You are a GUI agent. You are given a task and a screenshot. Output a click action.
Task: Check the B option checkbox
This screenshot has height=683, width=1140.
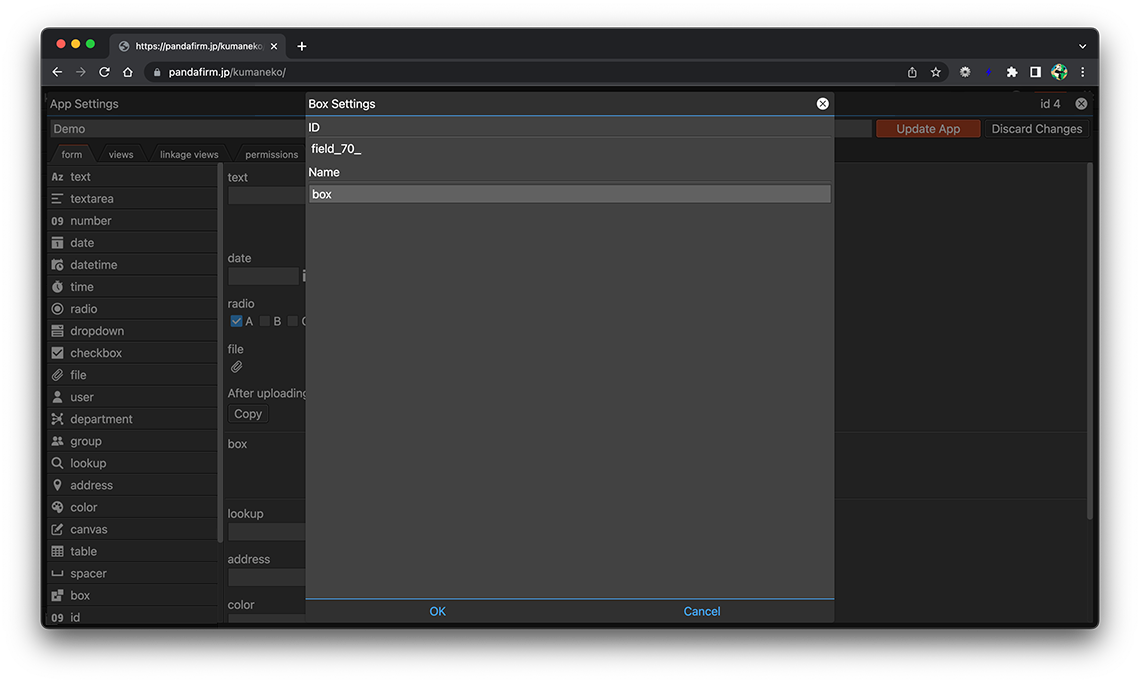[x=265, y=321]
